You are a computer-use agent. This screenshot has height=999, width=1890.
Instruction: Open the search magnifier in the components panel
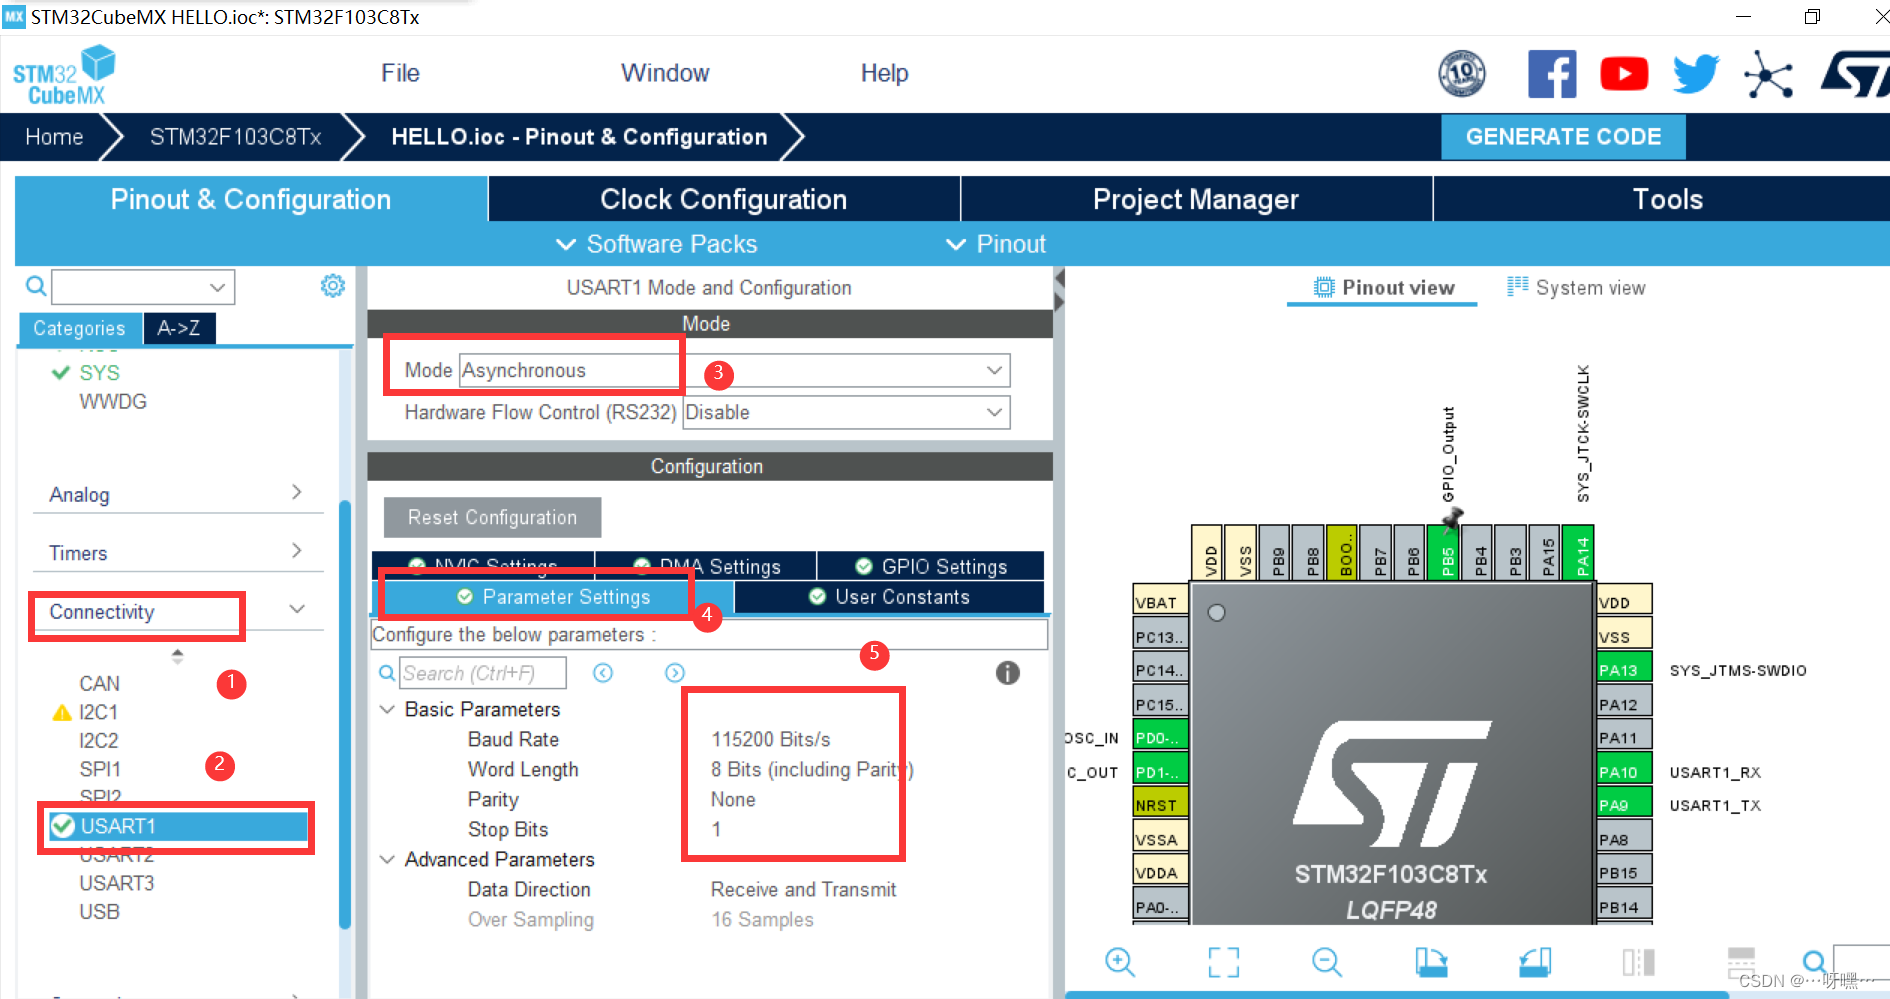35,286
